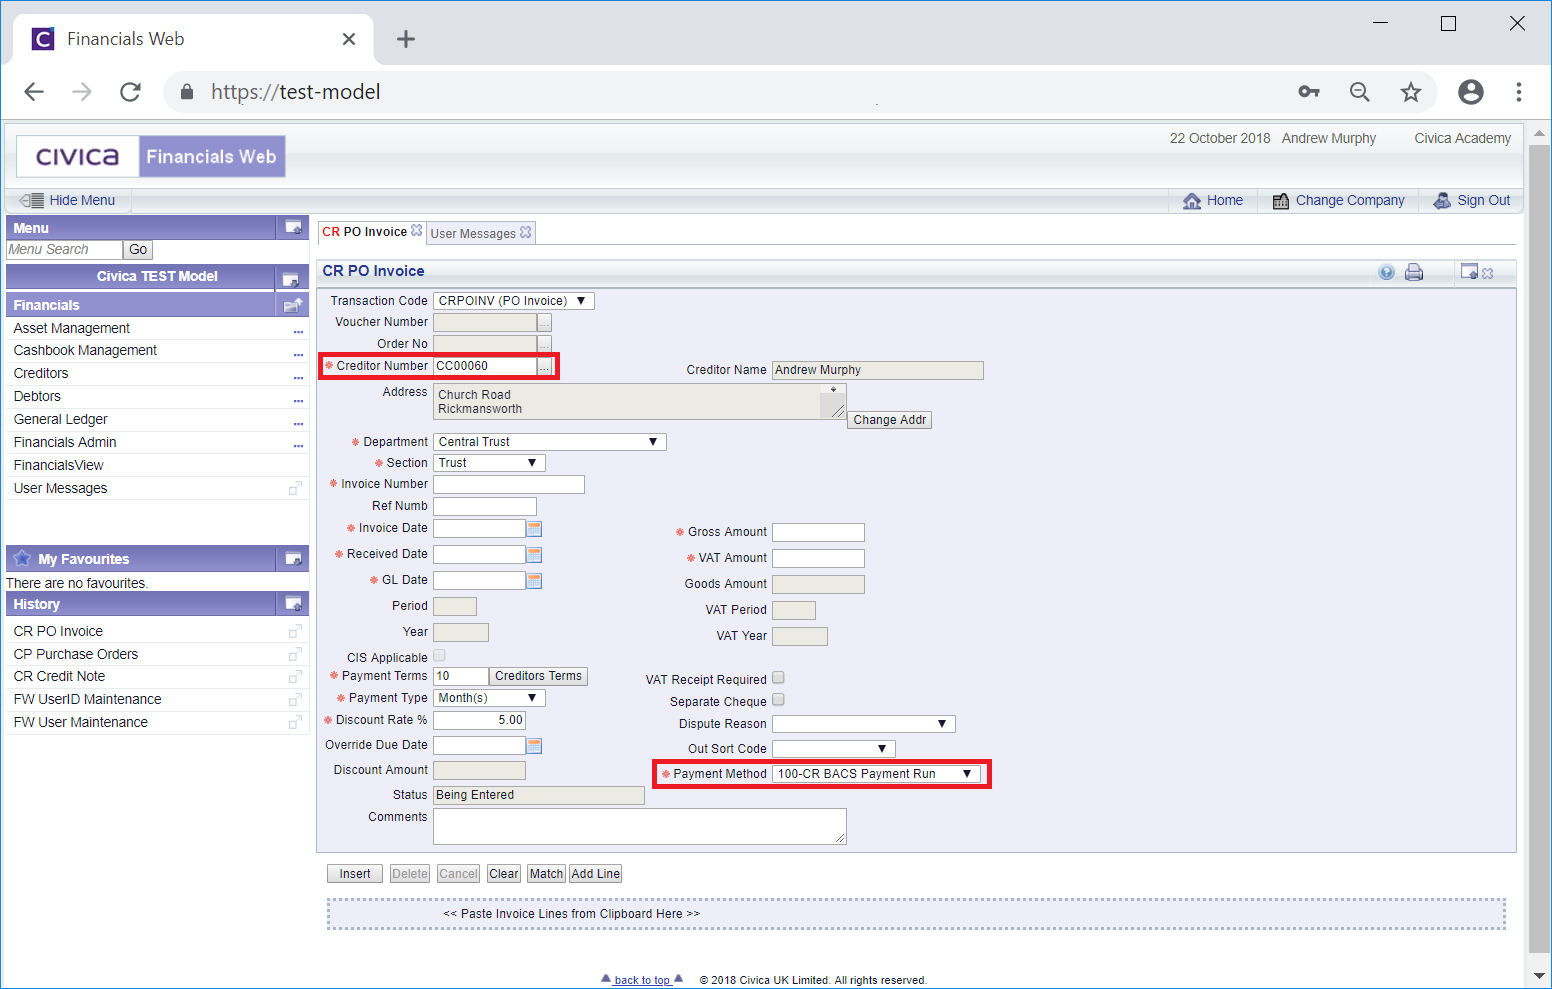Click Creditors Terms button

pos(538,677)
